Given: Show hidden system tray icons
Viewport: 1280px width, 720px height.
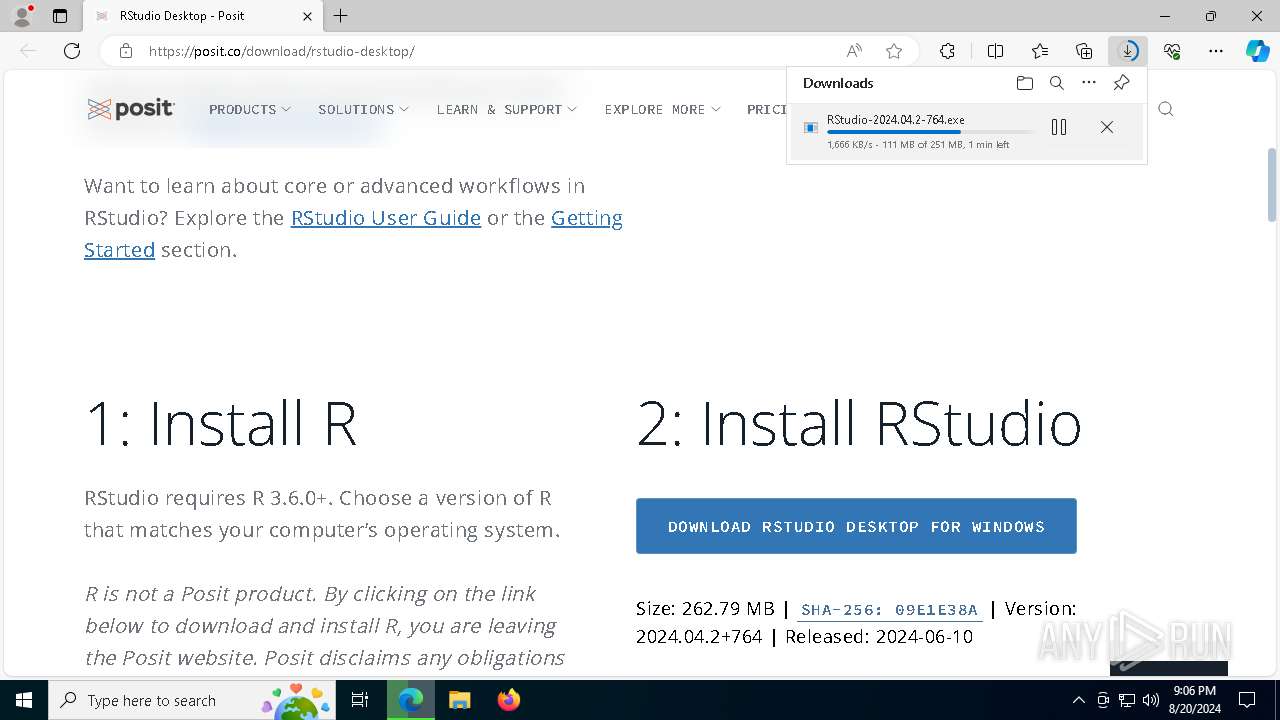Looking at the screenshot, I should click(1078, 700).
